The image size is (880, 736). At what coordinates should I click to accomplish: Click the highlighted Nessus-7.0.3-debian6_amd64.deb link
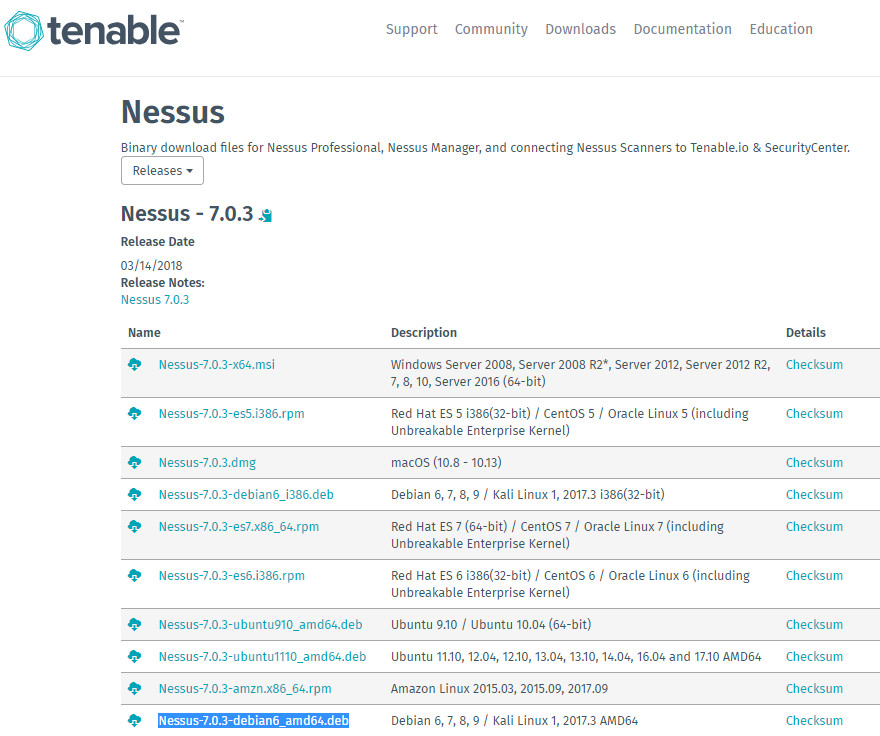253,721
